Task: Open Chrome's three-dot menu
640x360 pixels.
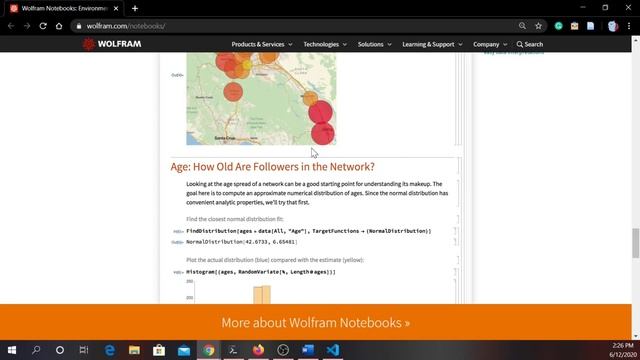Action: click(629, 26)
